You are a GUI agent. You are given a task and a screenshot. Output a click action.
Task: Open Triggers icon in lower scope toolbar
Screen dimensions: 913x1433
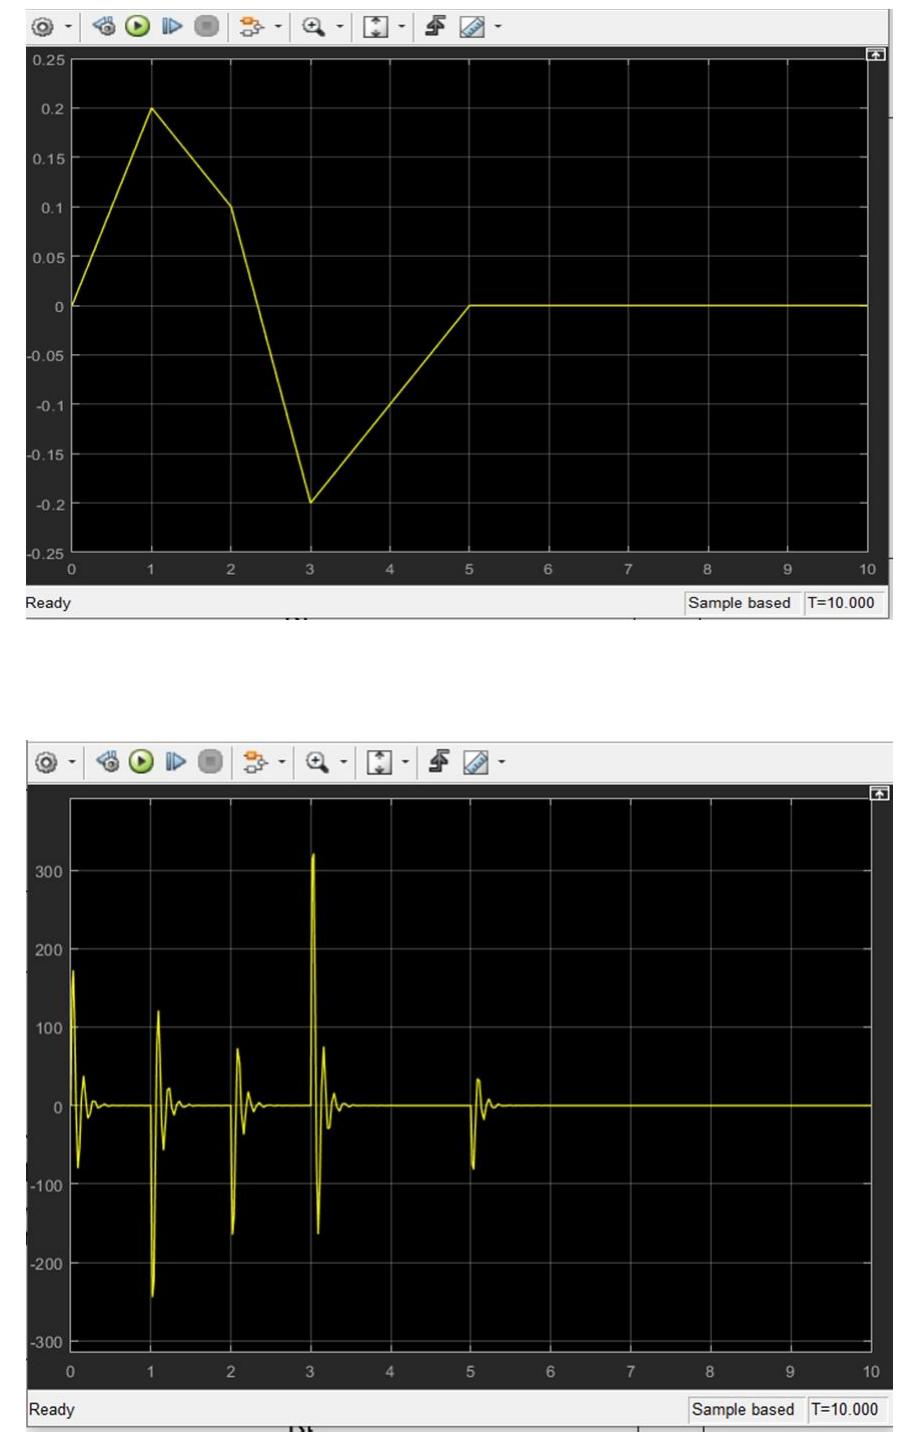(439, 762)
